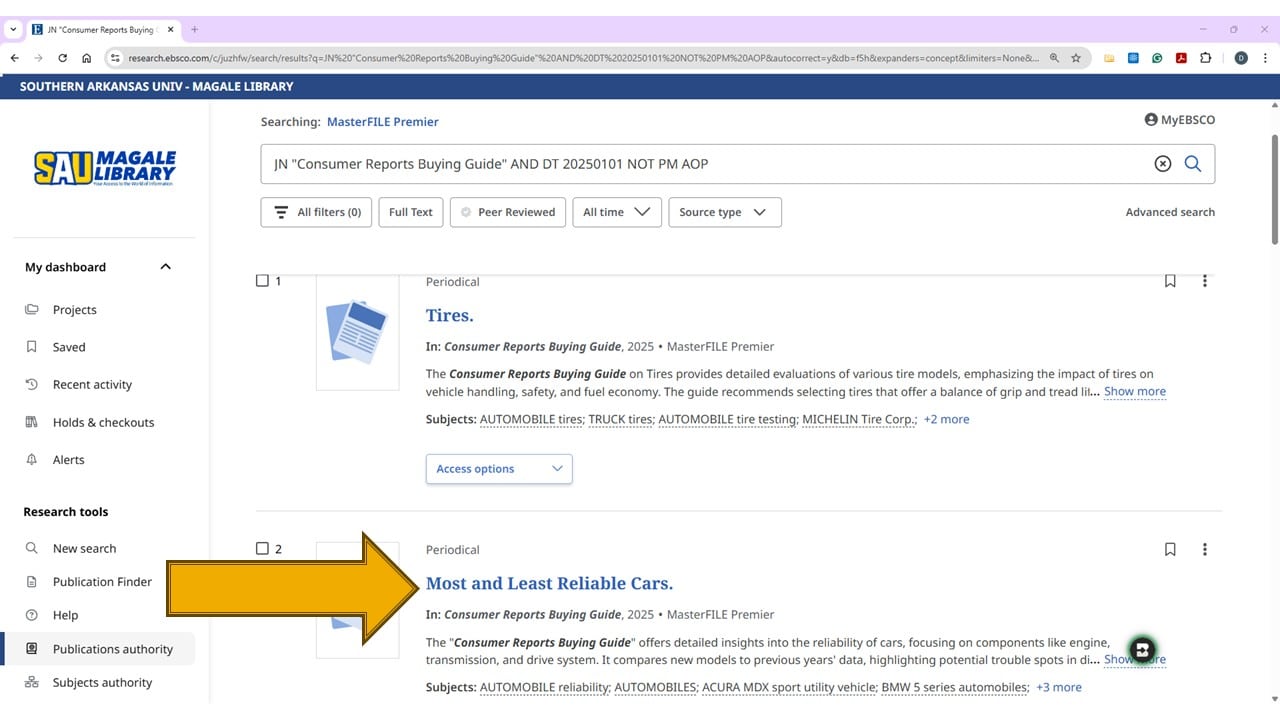Image resolution: width=1280 pixels, height=720 pixels.
Task: Open Subjects authority
Action: 102,683
